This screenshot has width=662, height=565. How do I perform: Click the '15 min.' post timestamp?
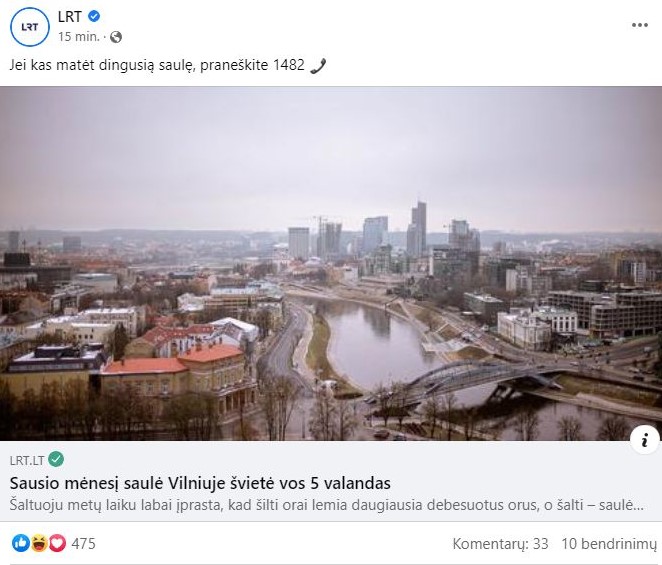tap(79, 37)
